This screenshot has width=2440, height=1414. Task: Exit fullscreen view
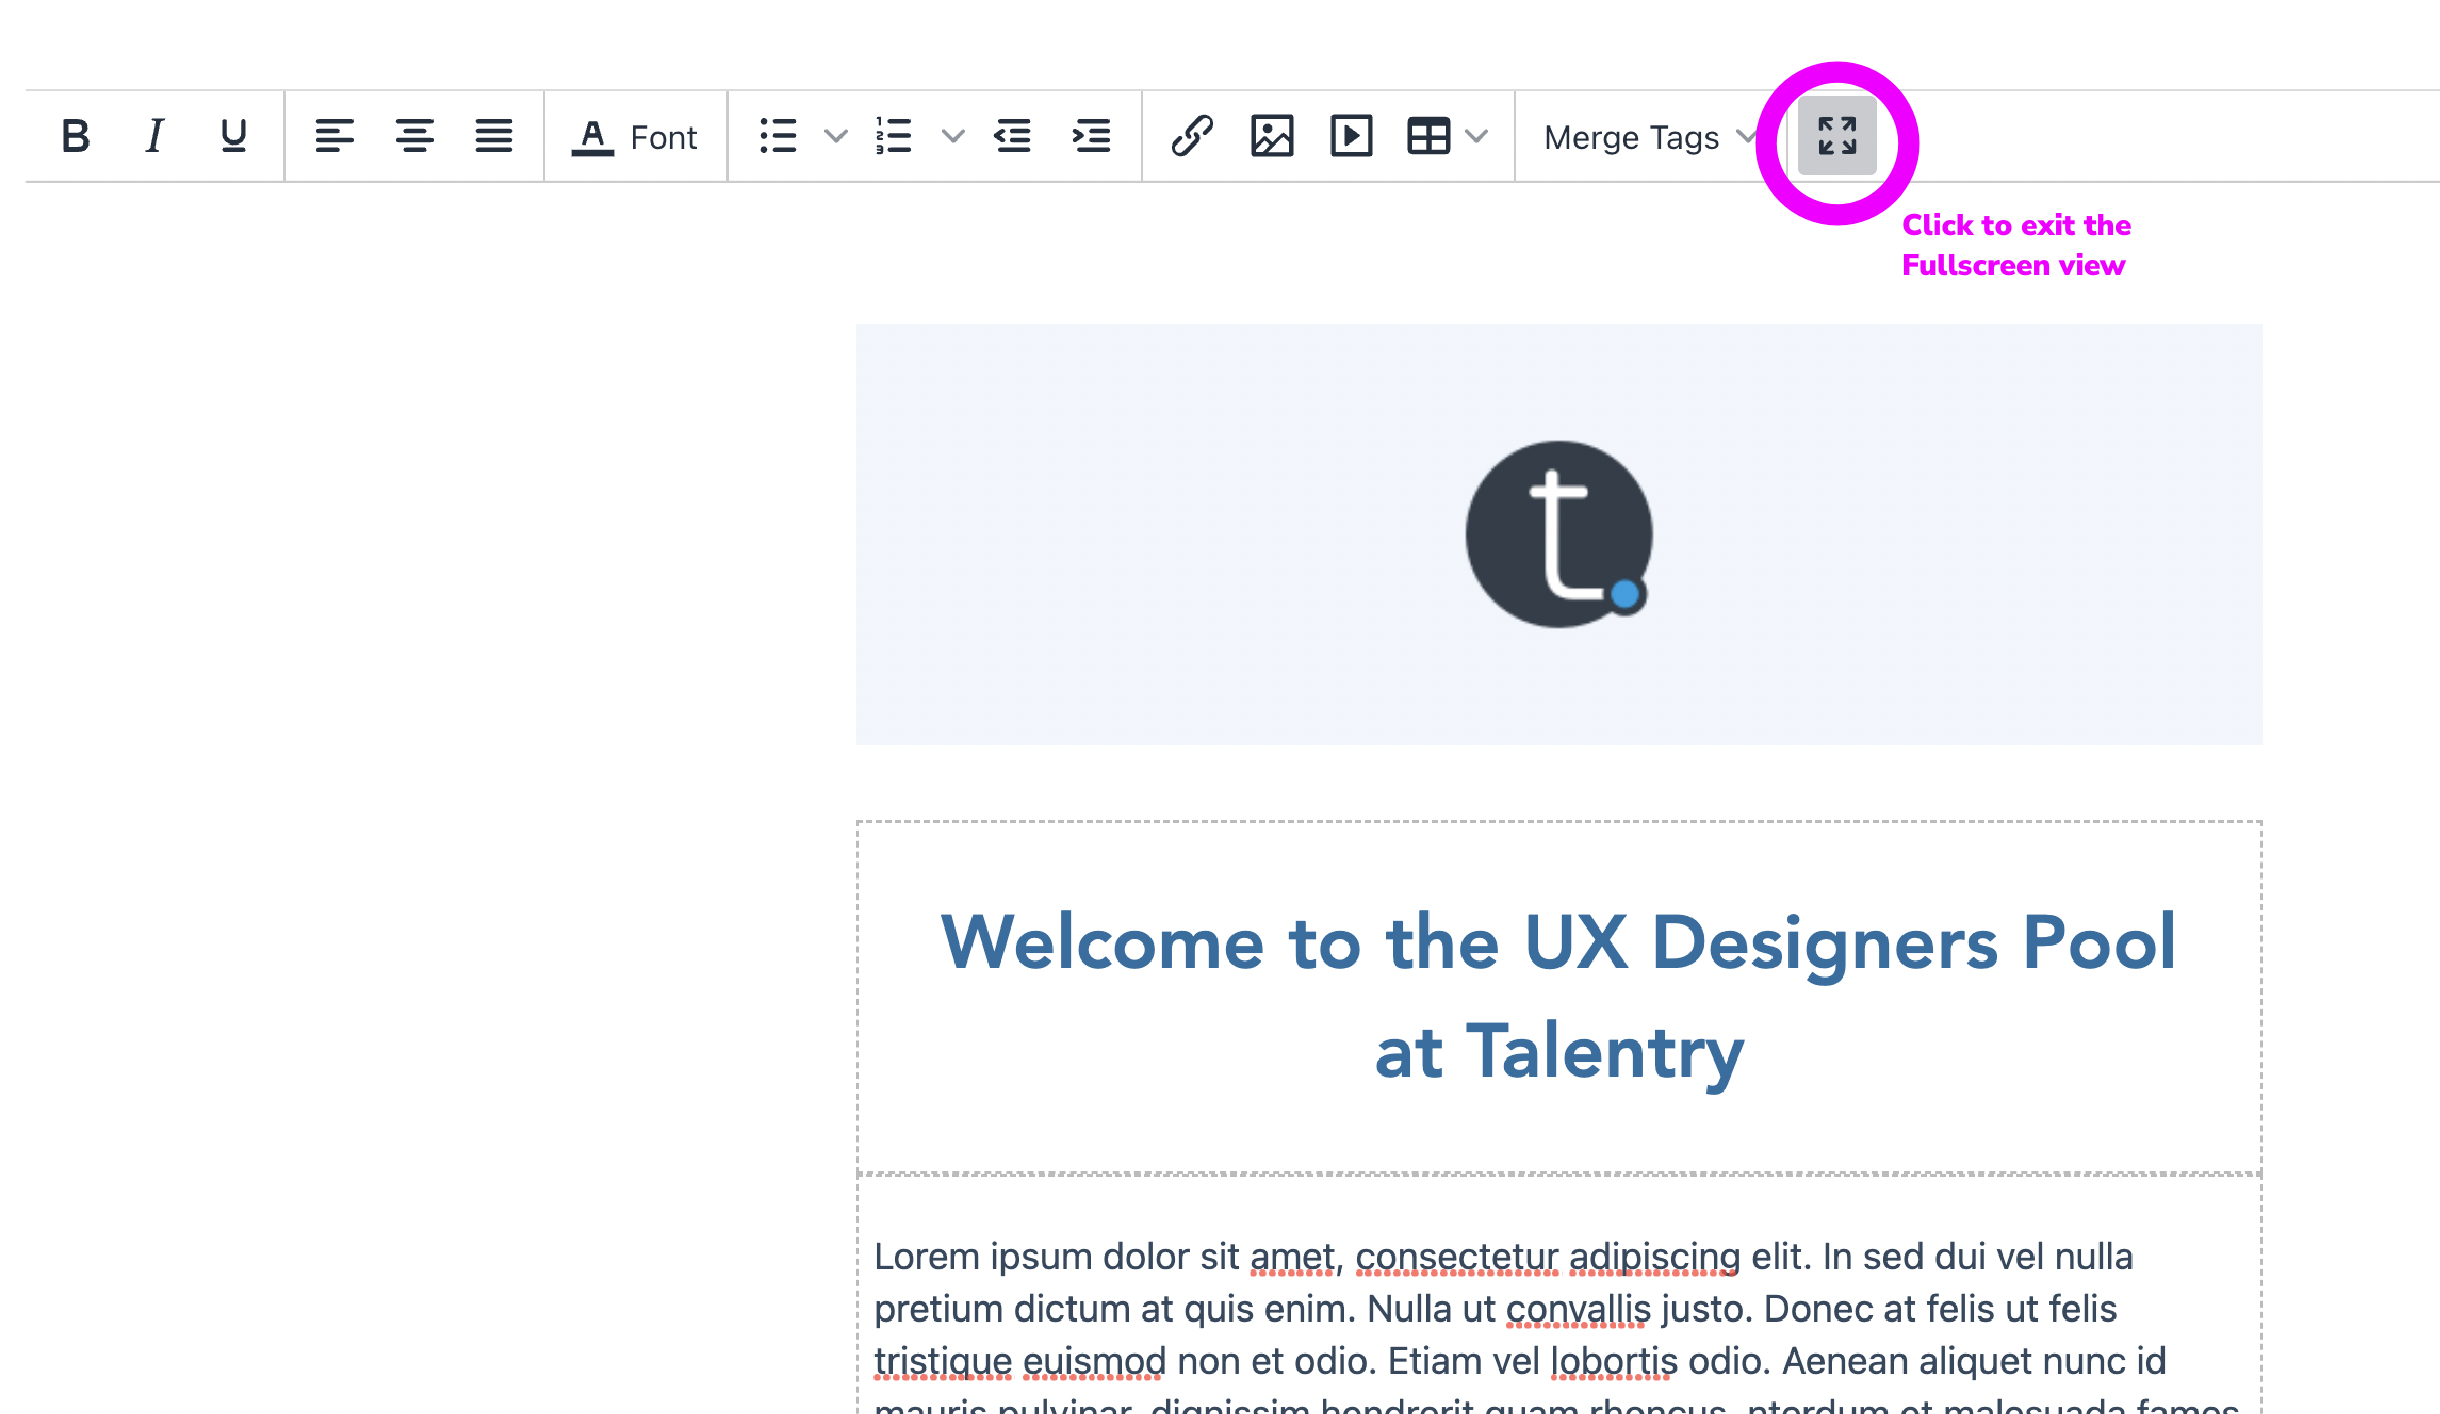1837,136
